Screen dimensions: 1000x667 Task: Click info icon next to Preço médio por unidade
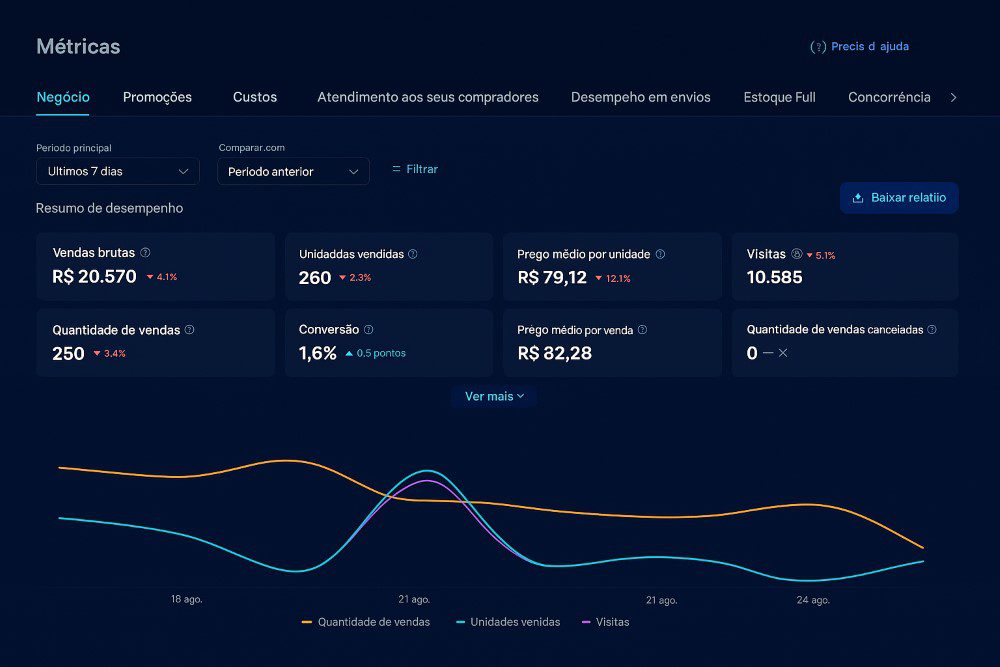[x=660, y=254]
